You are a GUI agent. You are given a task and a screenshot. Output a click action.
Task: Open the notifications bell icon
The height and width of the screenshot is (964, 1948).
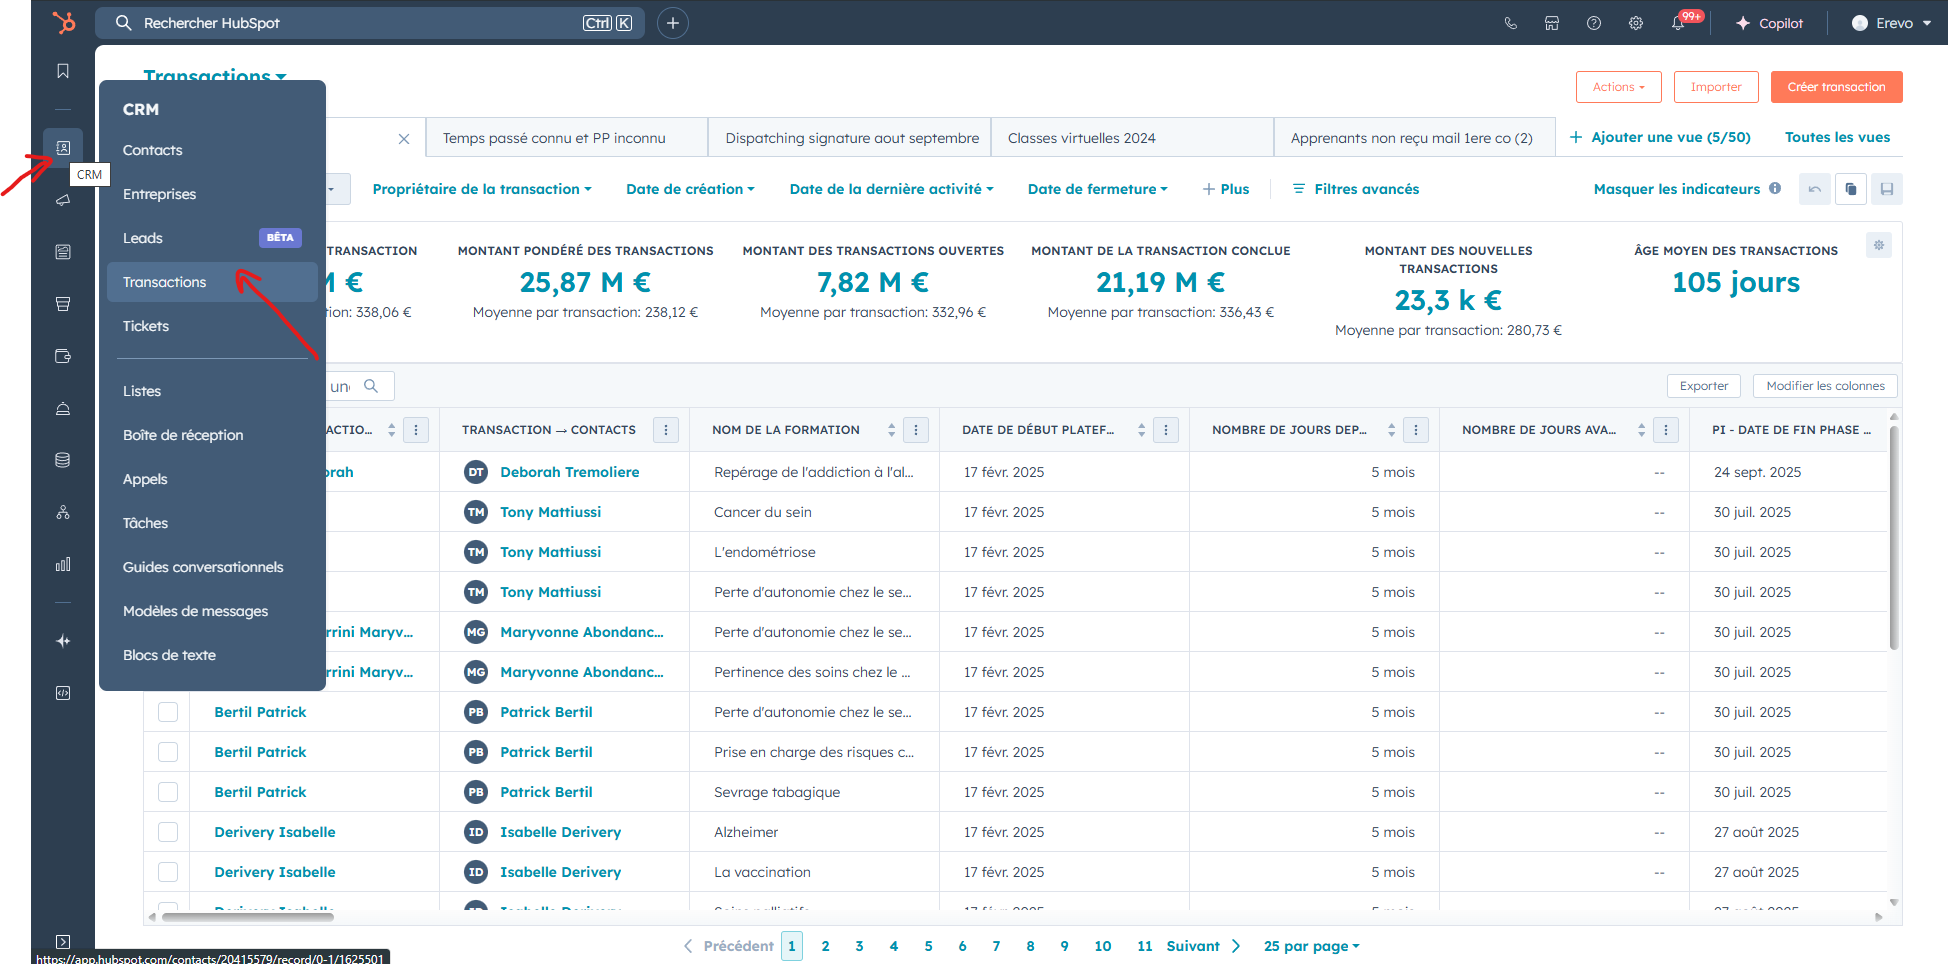click(x=1678, y=23)
